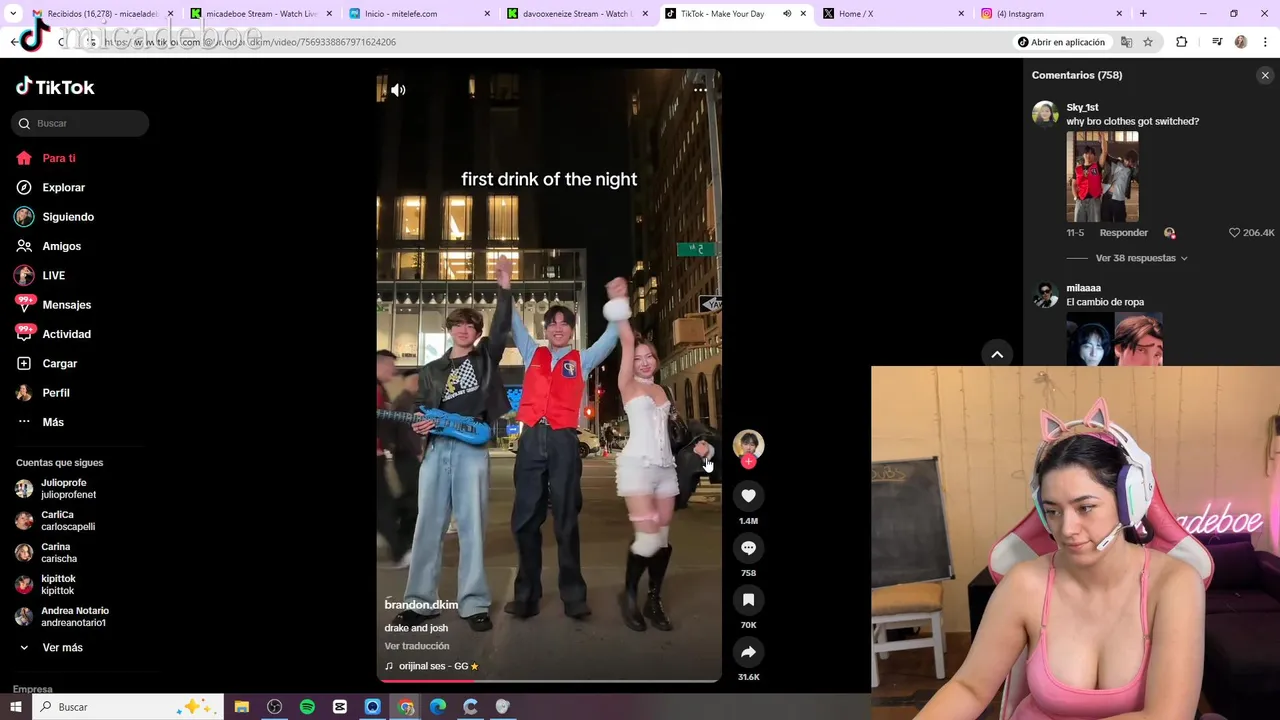Click Ver traducción under caption
1280x720 pixels.
point(417,646)
